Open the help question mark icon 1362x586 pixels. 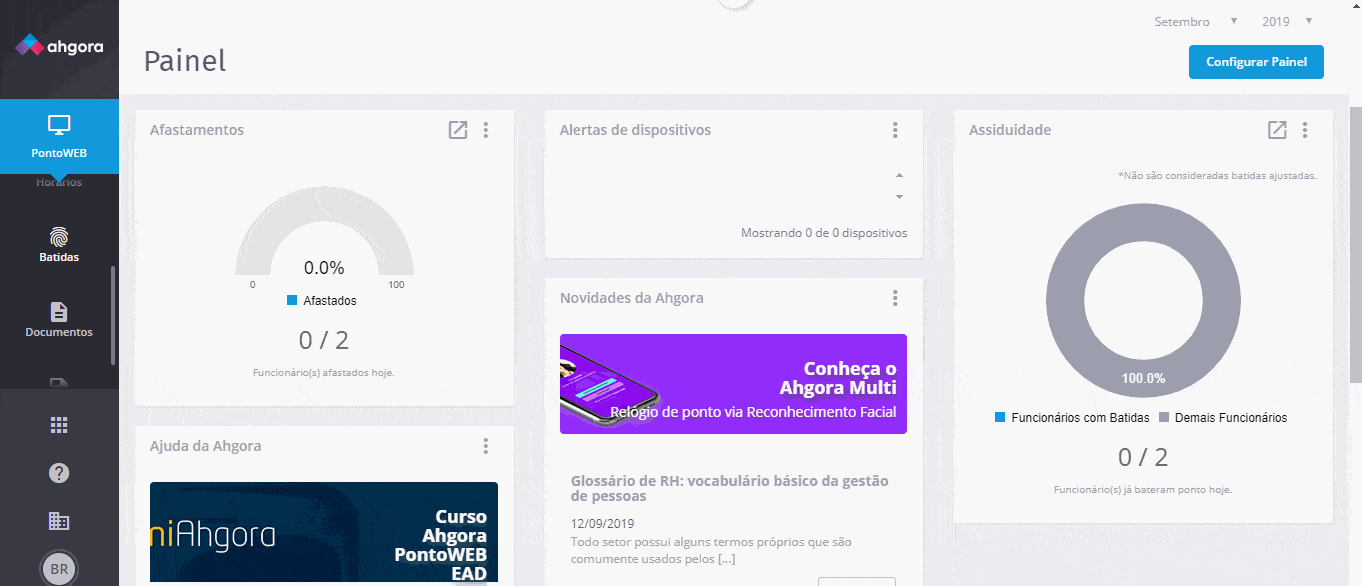pos(59,473)
